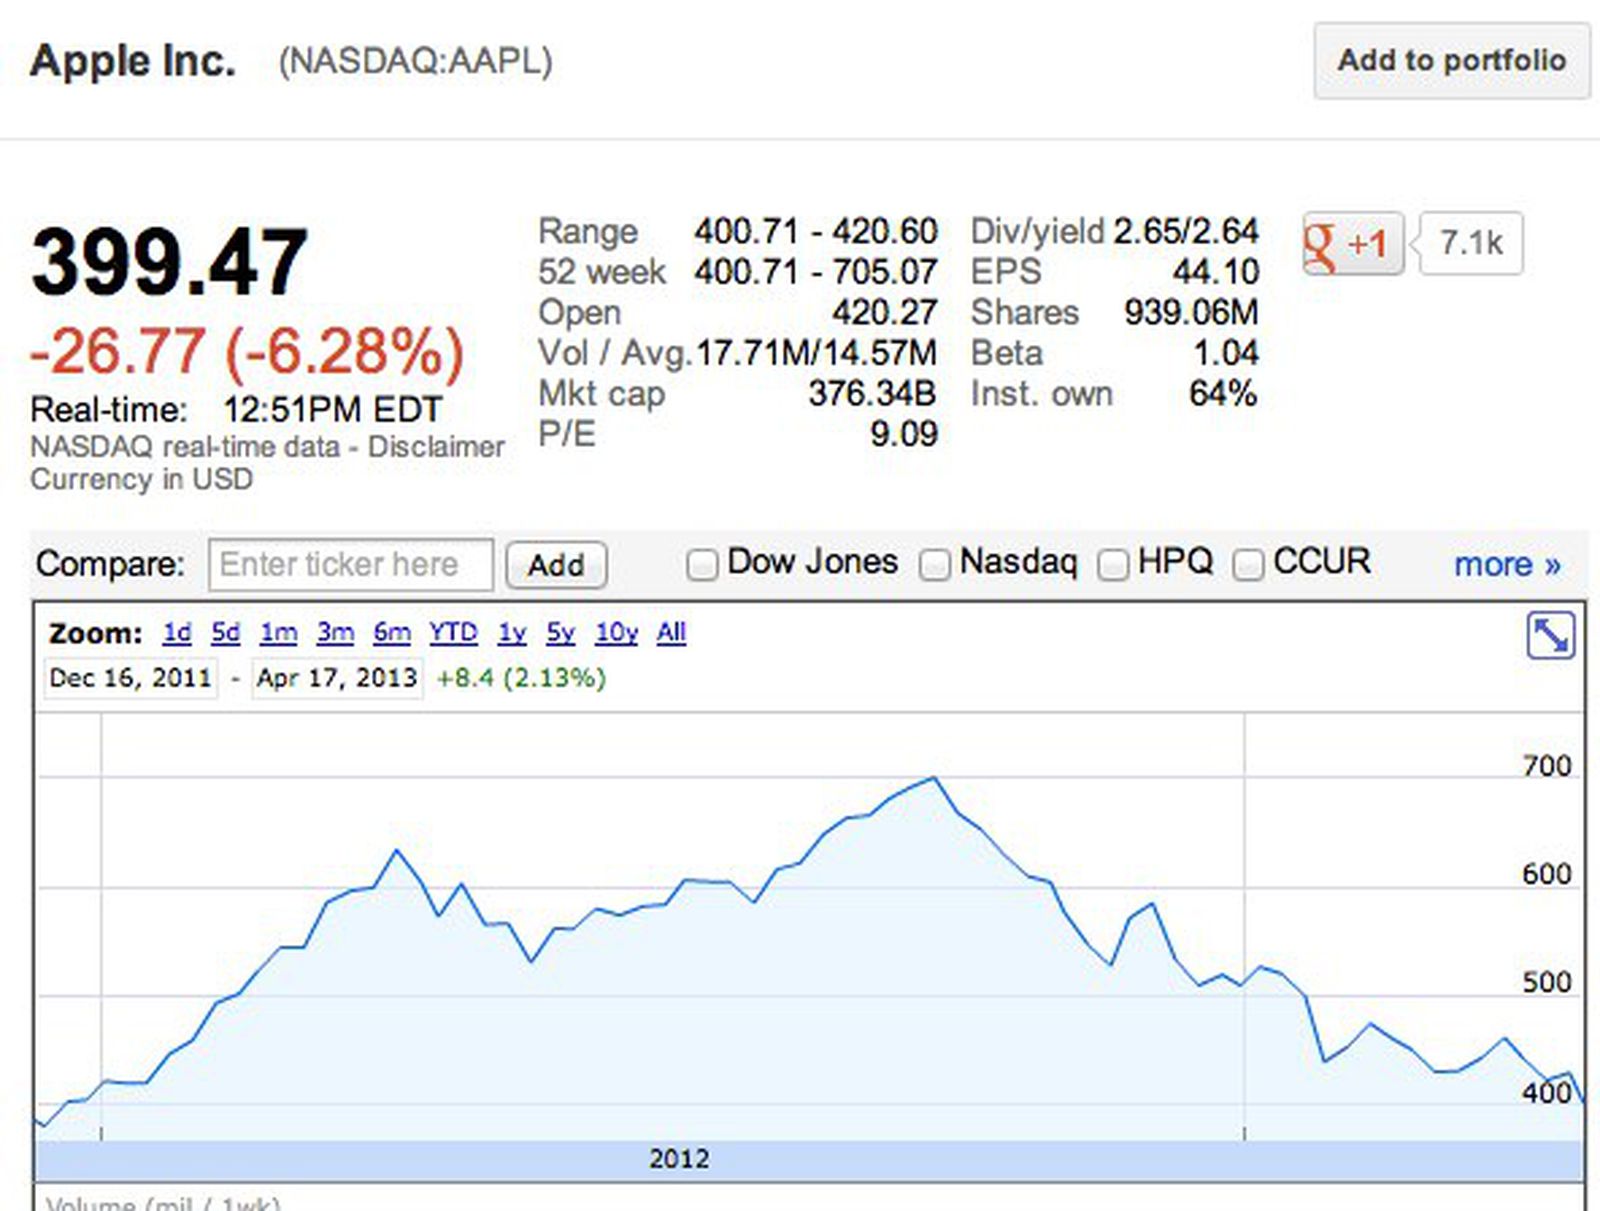The width and height of the screenshot is (1600, 1211).
Task: Select the All zoom range
Action: click(670, 633)
